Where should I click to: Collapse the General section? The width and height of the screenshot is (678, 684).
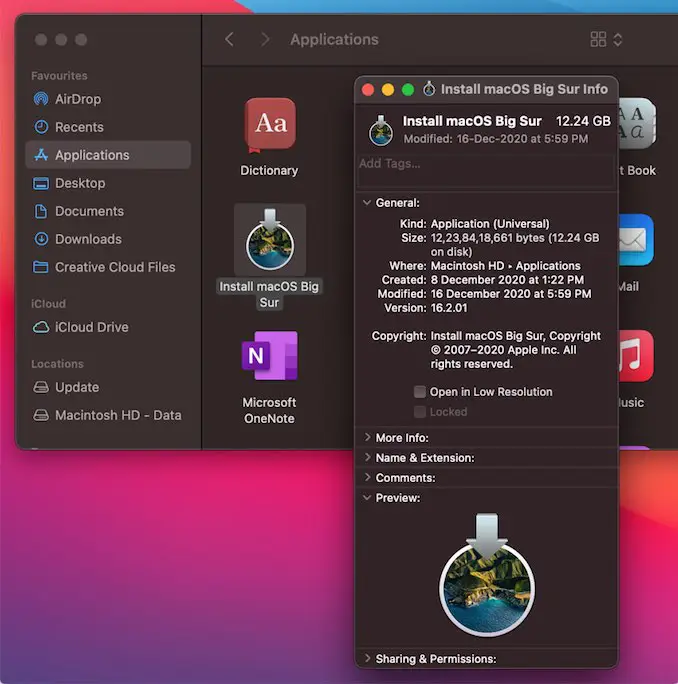pos(367,202)
